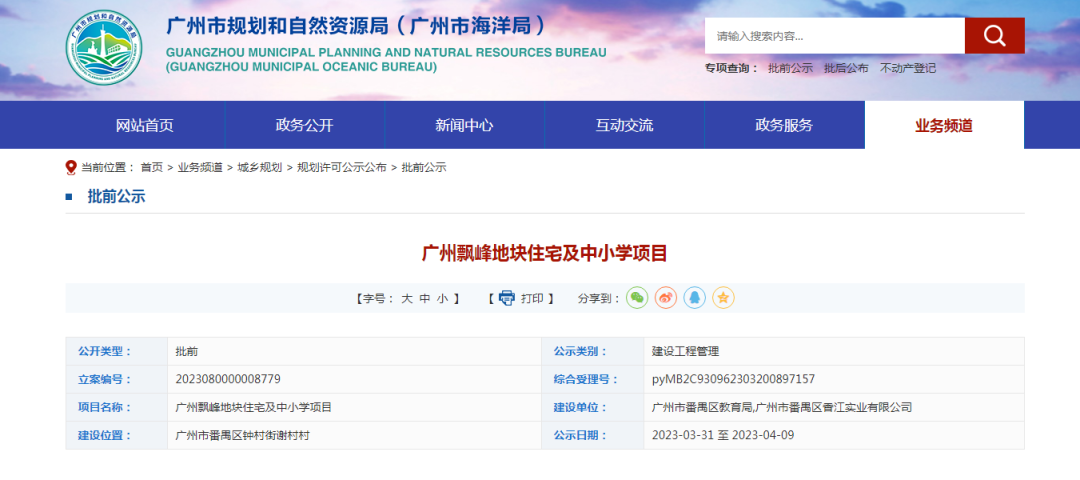Click the 打印 print link
The image size is (1080, 480).
tap(532, 298)
